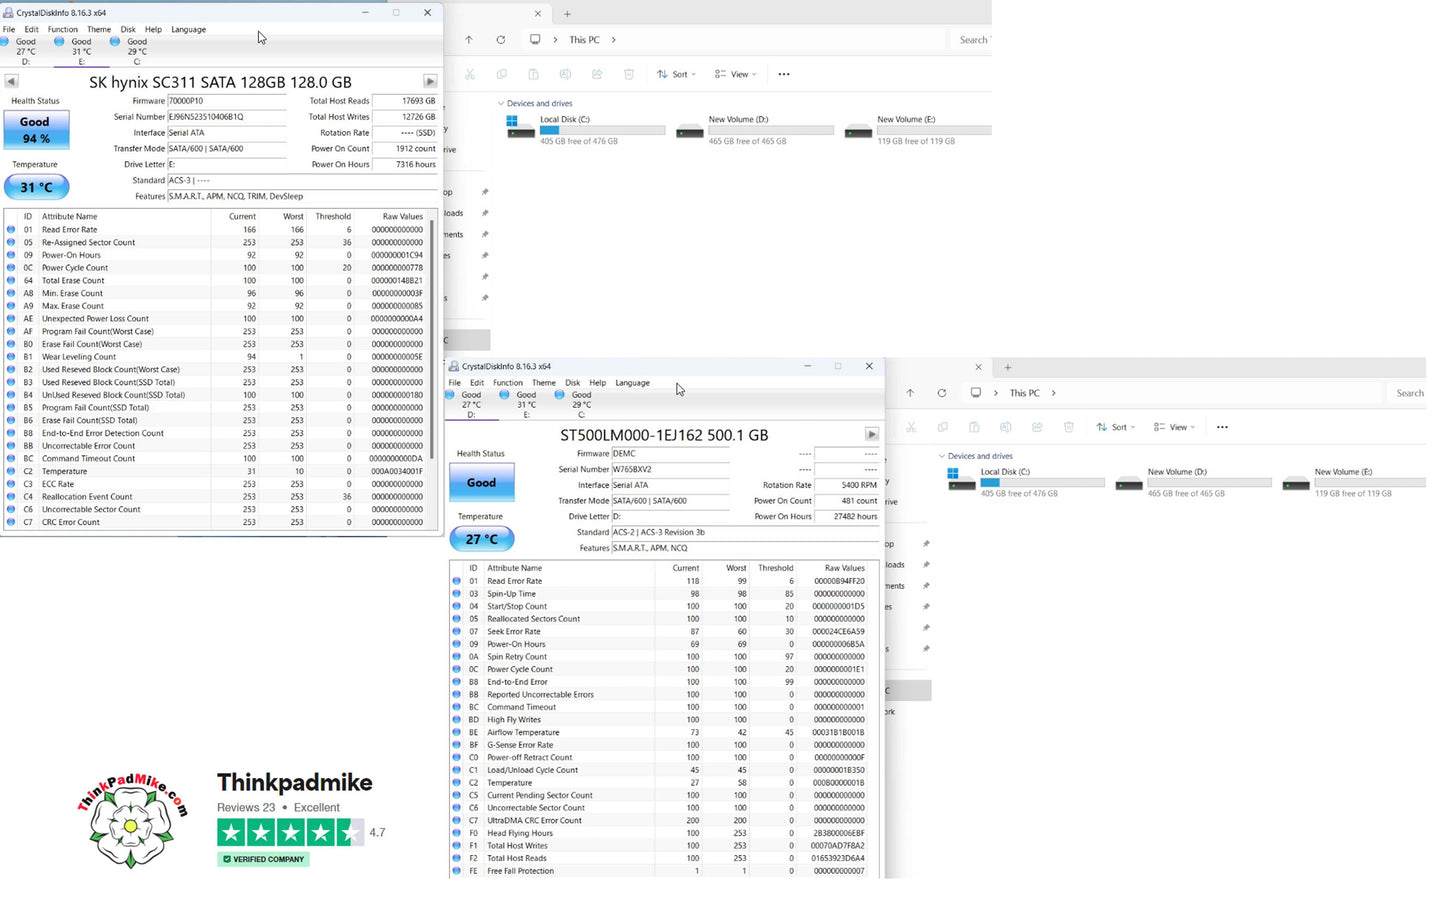This screenshot has height=908, width=1445.
Task: Open Language menu in SK hynix CrystalDiskInfo window
Action: (x=188, y=29)
